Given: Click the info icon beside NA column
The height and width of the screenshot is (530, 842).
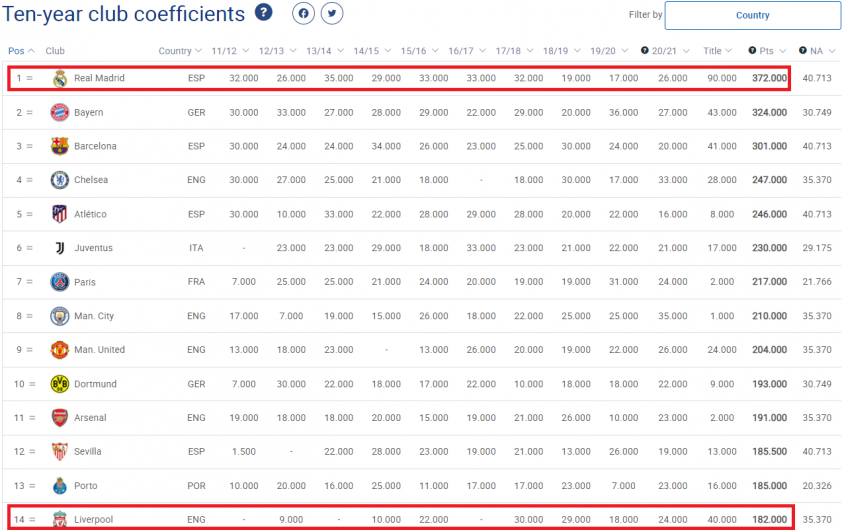Looking at the screenshot, I should (x=803, y=50).
